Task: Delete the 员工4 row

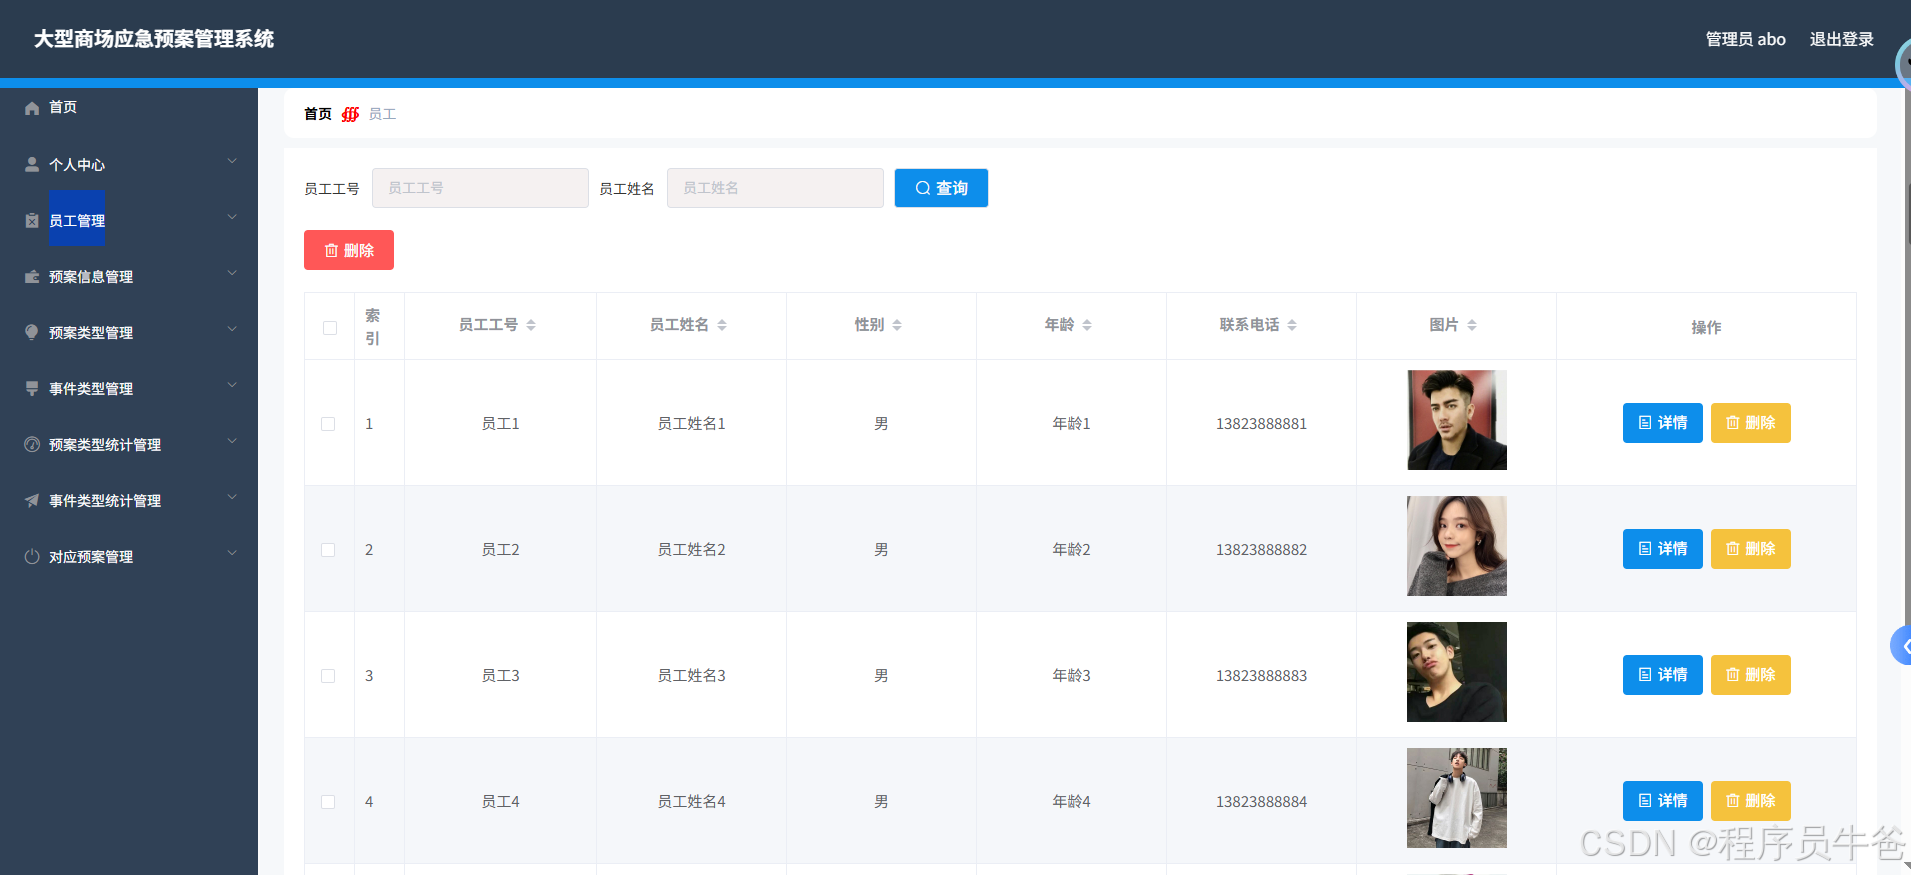Action: tap(1750, 801)
